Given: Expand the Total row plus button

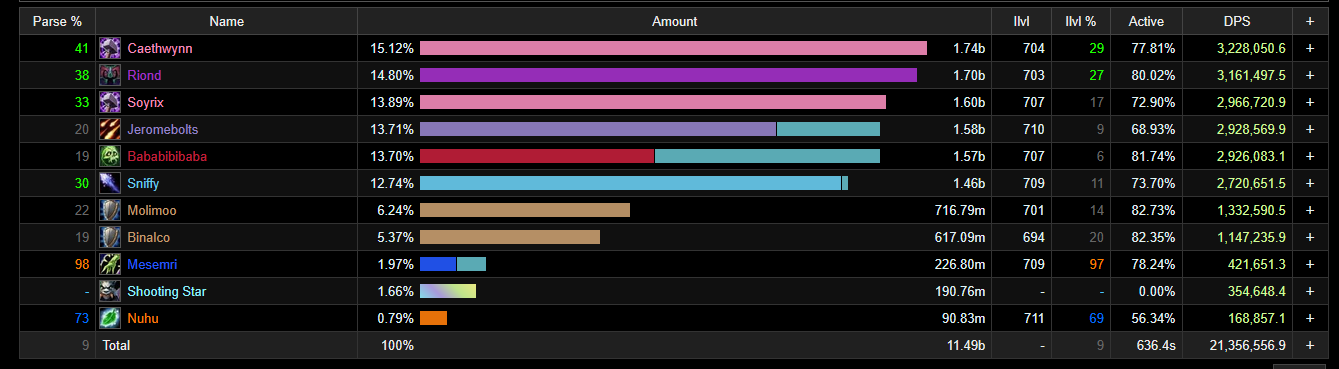Looking at the screenshot, I should coord(1309,345).
